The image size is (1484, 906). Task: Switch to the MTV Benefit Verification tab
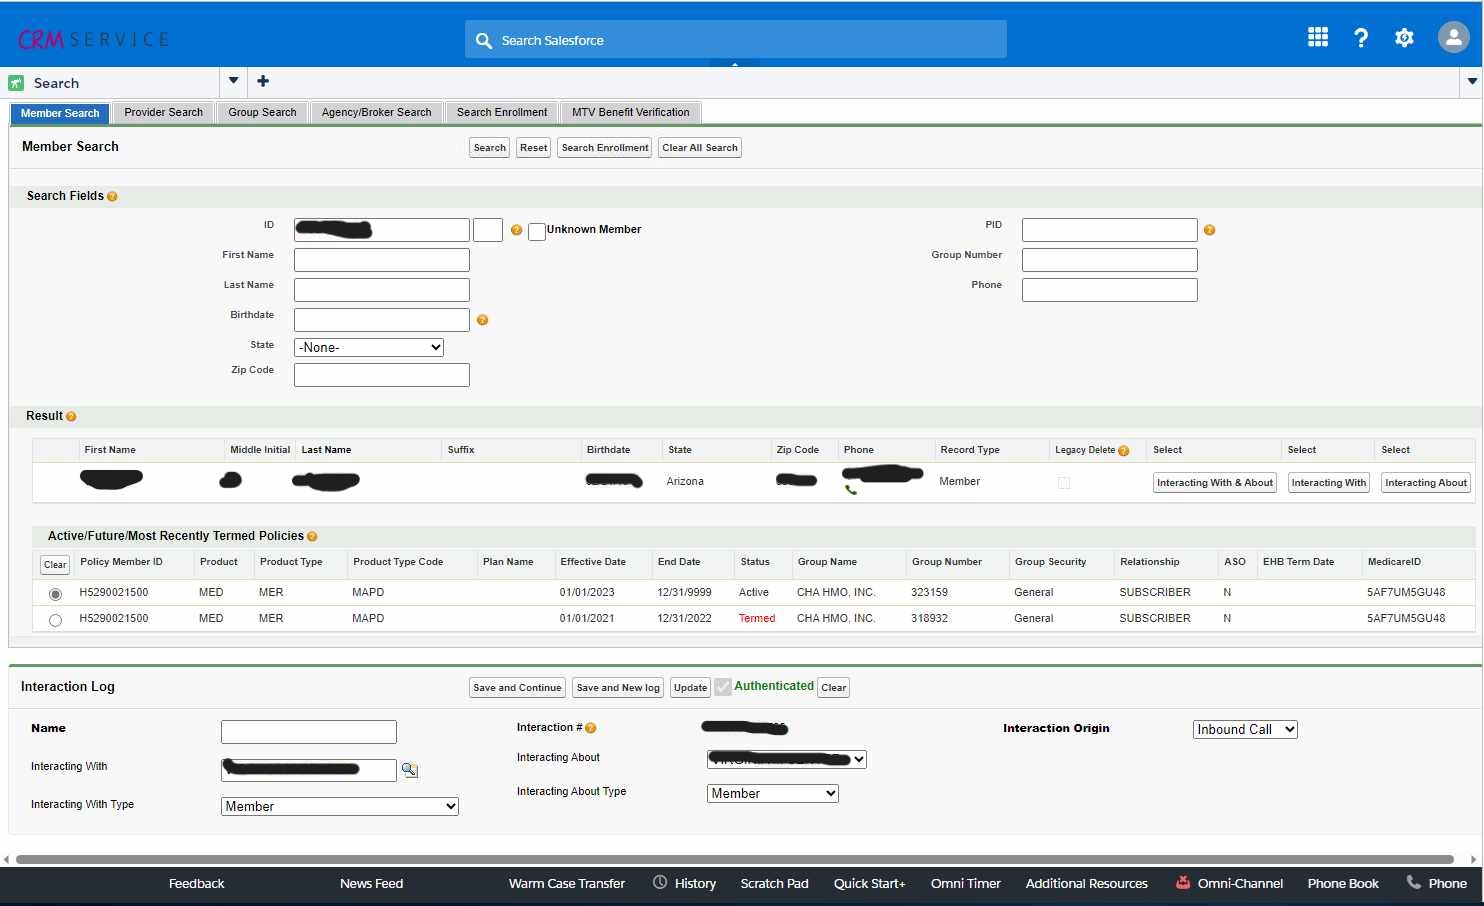pyautogui.click(x=631, y=113)
